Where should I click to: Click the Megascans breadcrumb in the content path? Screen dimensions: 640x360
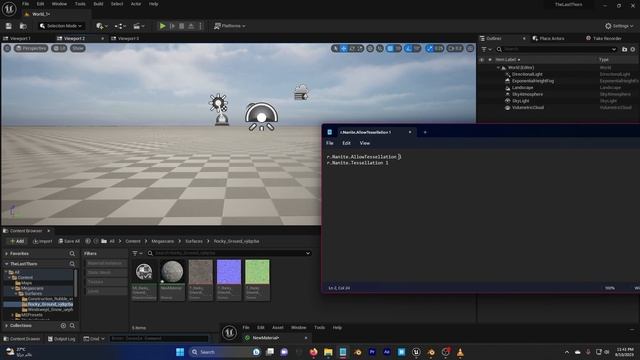[x=162, y=241]
